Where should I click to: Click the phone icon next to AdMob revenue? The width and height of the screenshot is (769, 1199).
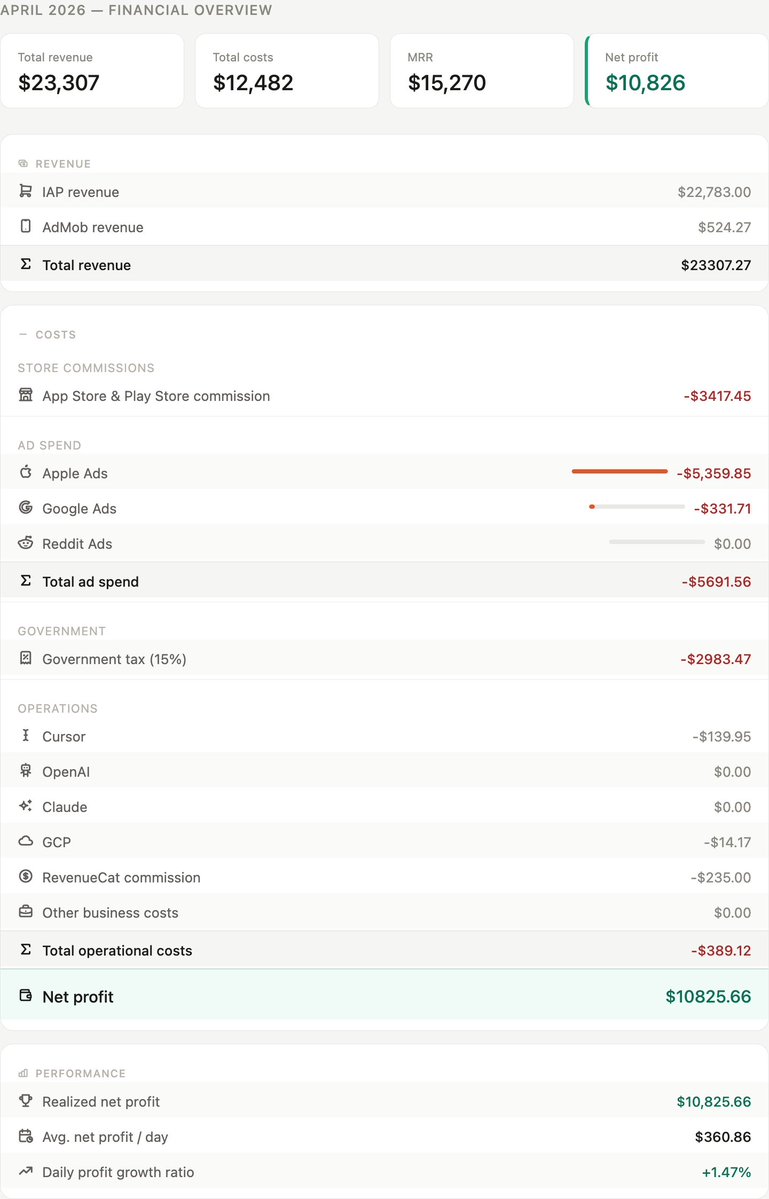pyautogui.click(x=25, y=226)
